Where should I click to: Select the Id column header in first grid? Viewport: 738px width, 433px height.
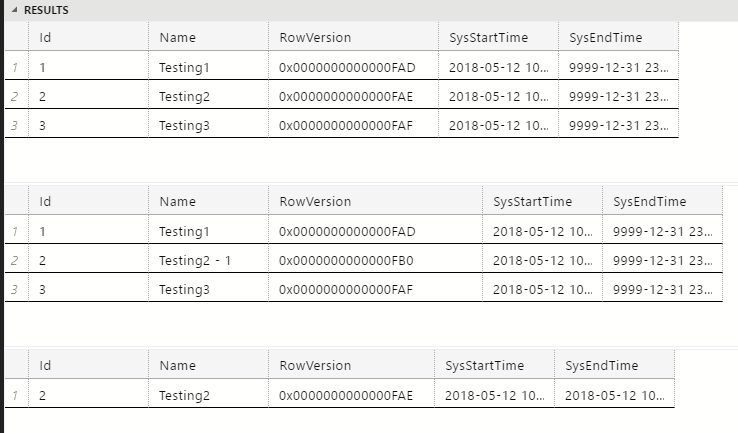(88, 37)
